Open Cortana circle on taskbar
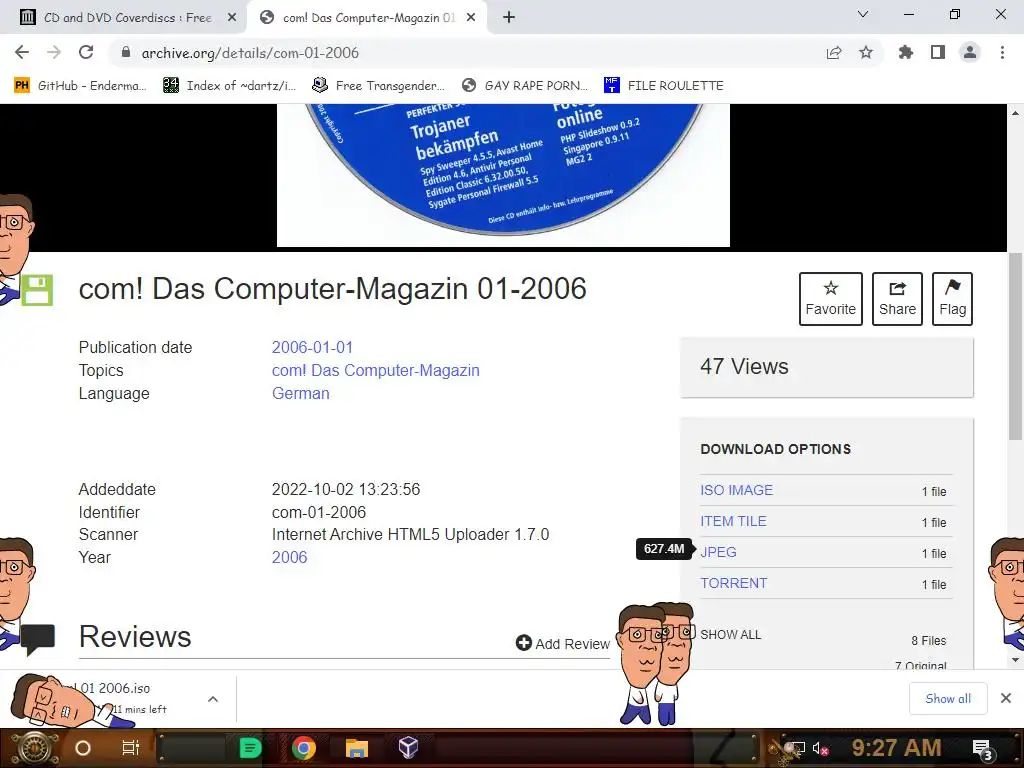Image resolution: width=1024 pixels, height=768 pixels. tap(83, 748)
